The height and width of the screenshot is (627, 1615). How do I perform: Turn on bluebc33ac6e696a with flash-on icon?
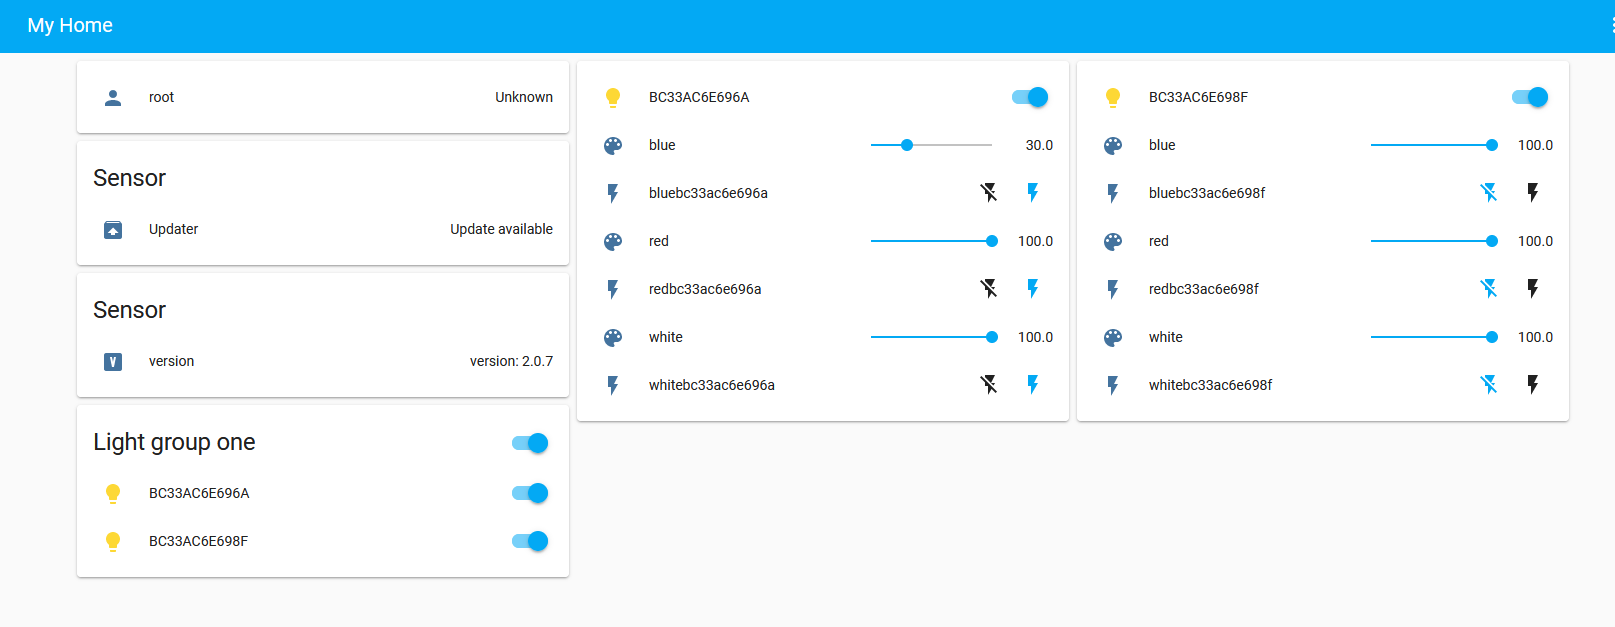(x=1033, y=192)
